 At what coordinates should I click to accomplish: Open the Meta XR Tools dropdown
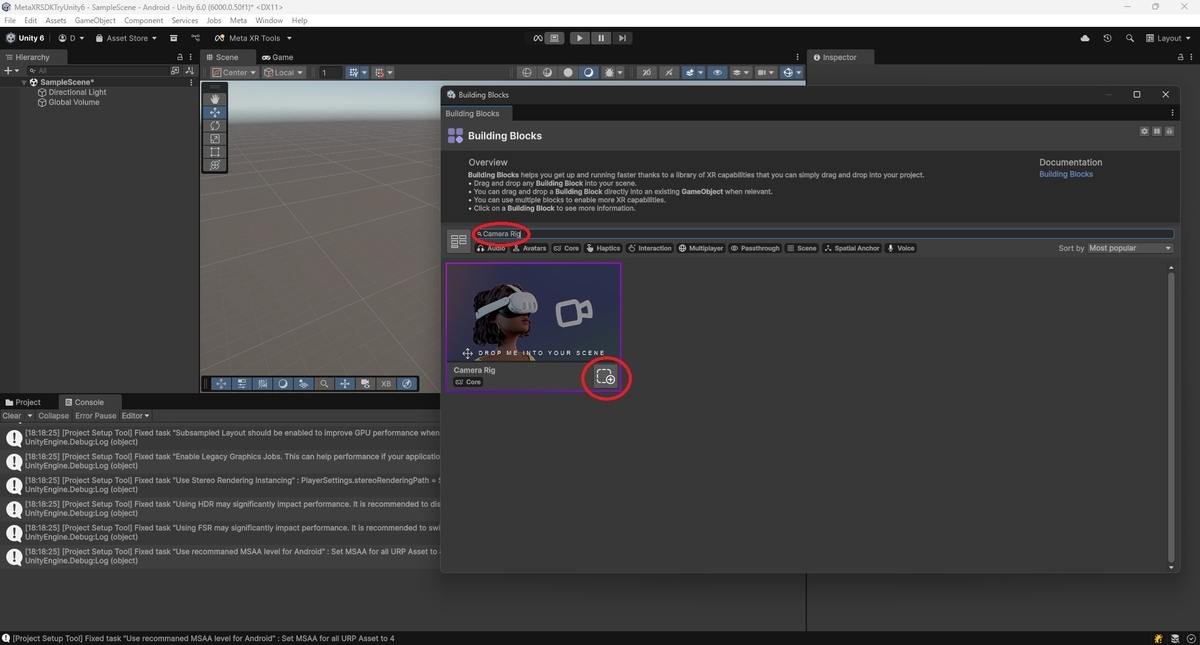(253, 38)
